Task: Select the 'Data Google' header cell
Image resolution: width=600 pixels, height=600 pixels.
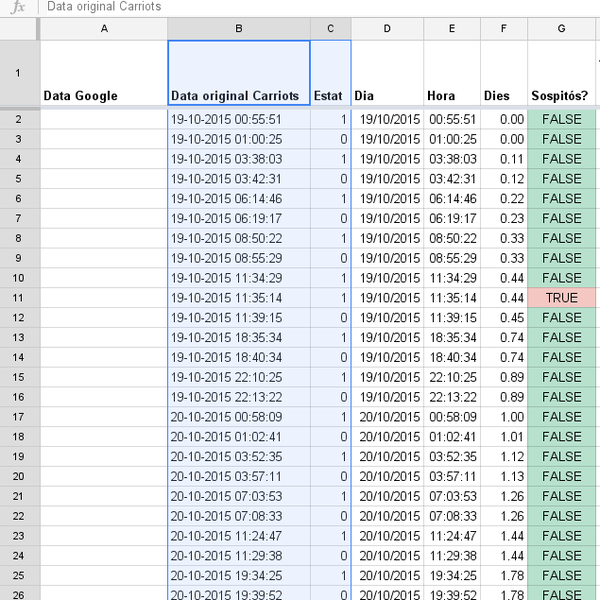Action: [x=104, y=74]
